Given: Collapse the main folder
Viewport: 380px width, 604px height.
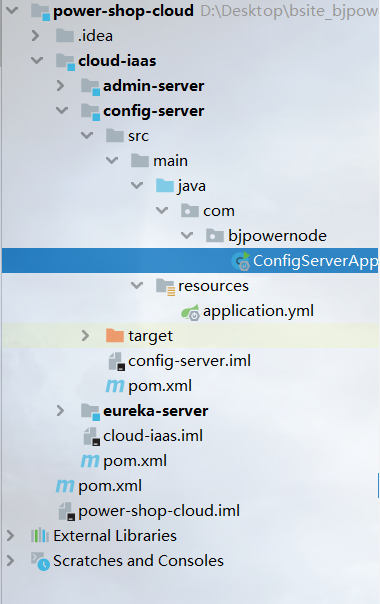Looking at the screenshot, I should coord(112,161).
